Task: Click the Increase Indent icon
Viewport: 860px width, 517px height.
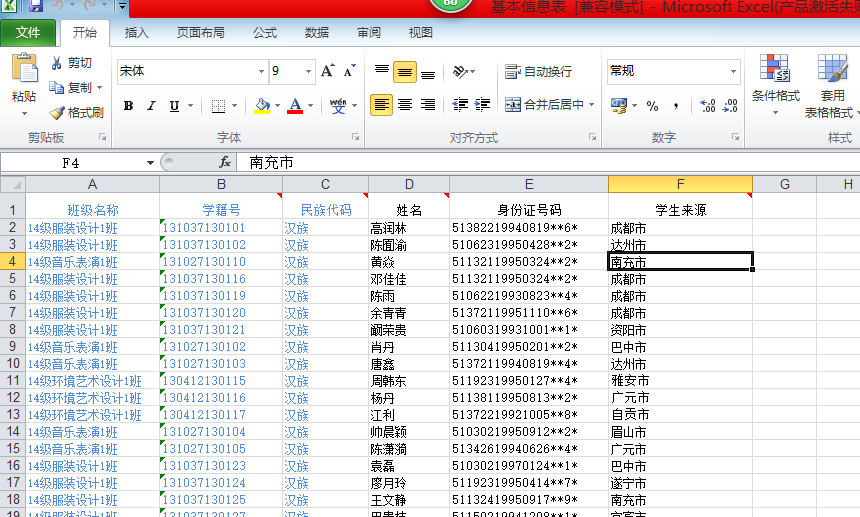Action: (x=482, y=105)
